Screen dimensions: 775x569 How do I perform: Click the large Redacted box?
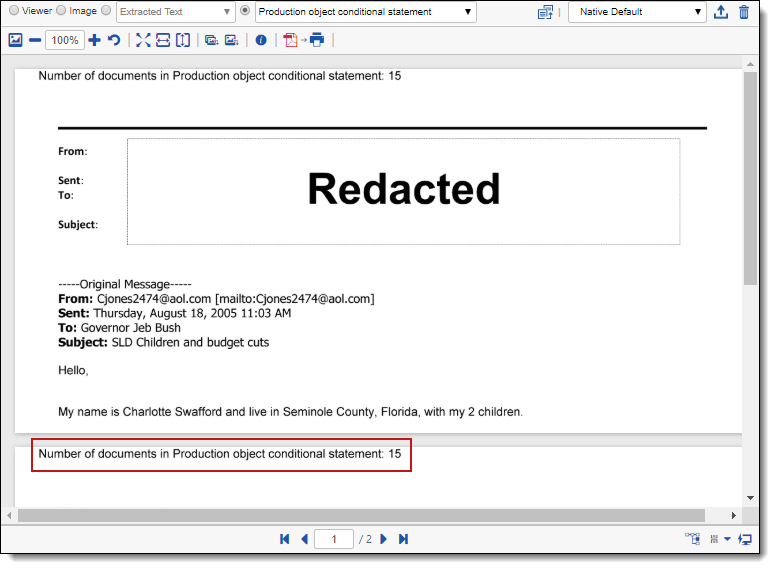click(403, 191)
